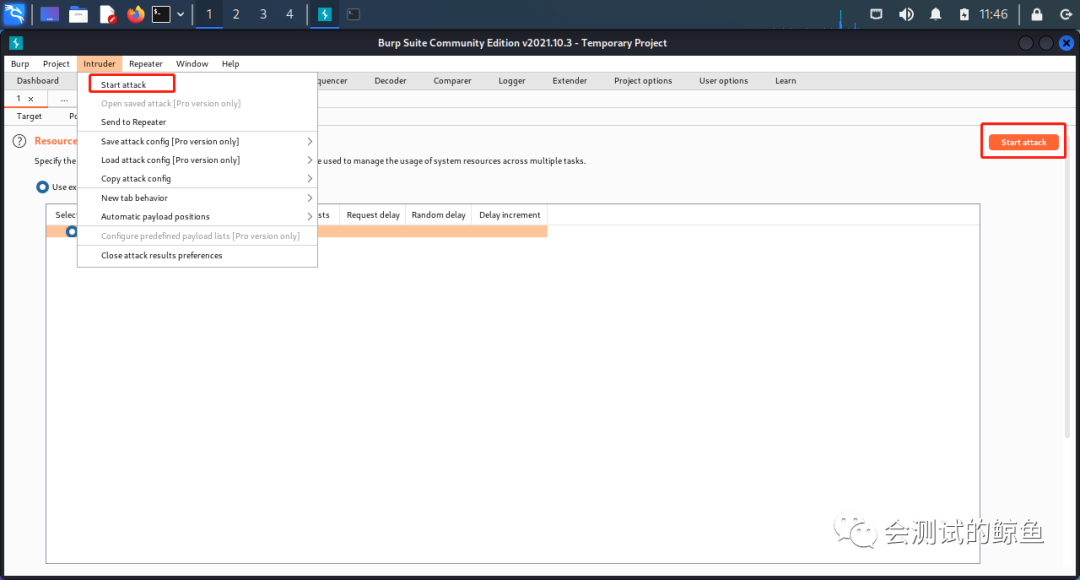The image size is (1080, 580).
Task: Switch to workspace 3
Action: [x=263, y=14]
